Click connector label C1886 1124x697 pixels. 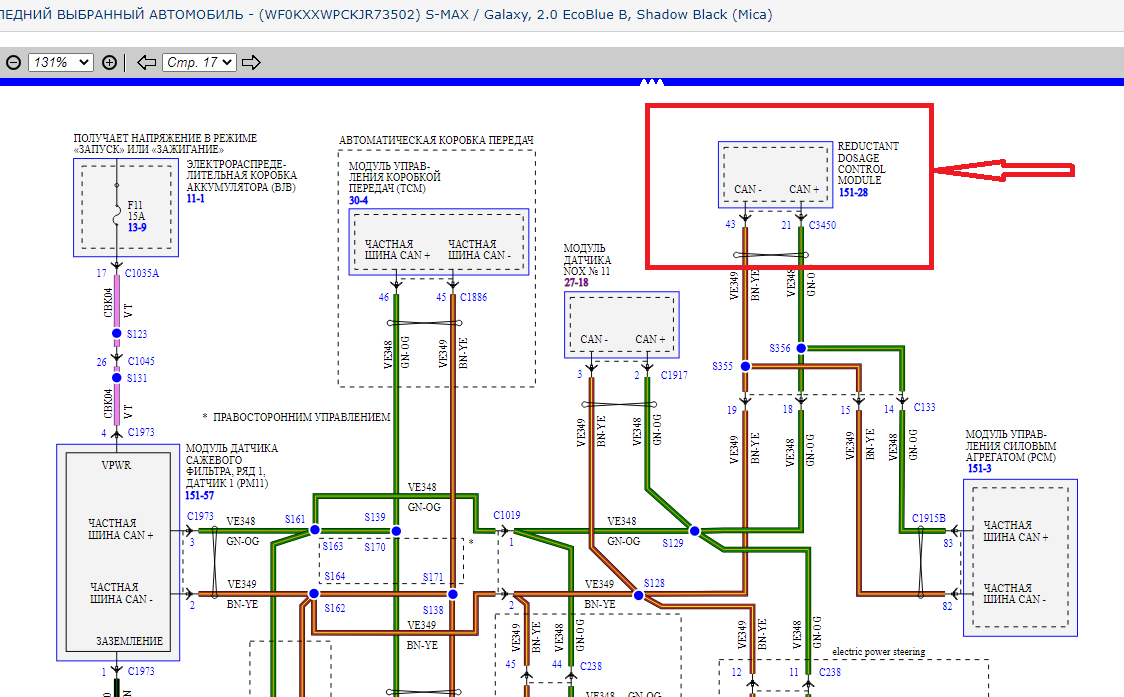coord(475,298)
